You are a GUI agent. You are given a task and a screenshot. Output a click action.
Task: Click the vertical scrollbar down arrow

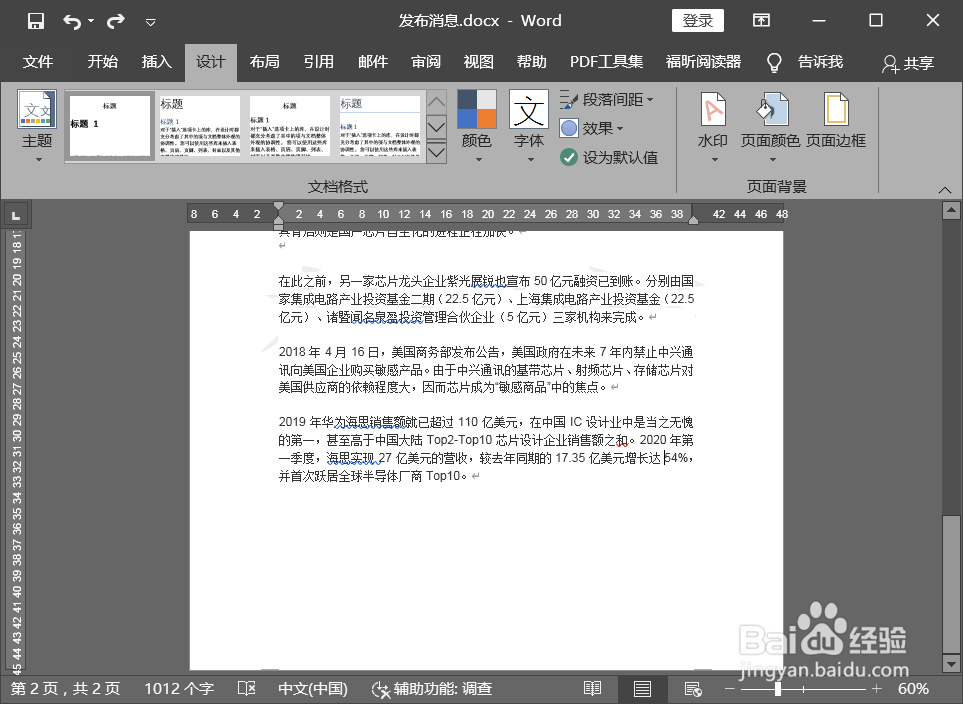click(951, 663)
